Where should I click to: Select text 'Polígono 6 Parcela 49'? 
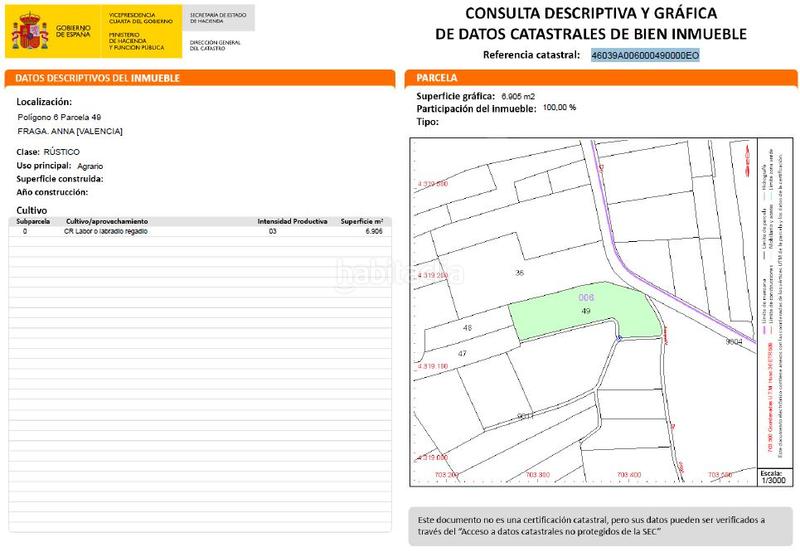click(x=59, y=117)
